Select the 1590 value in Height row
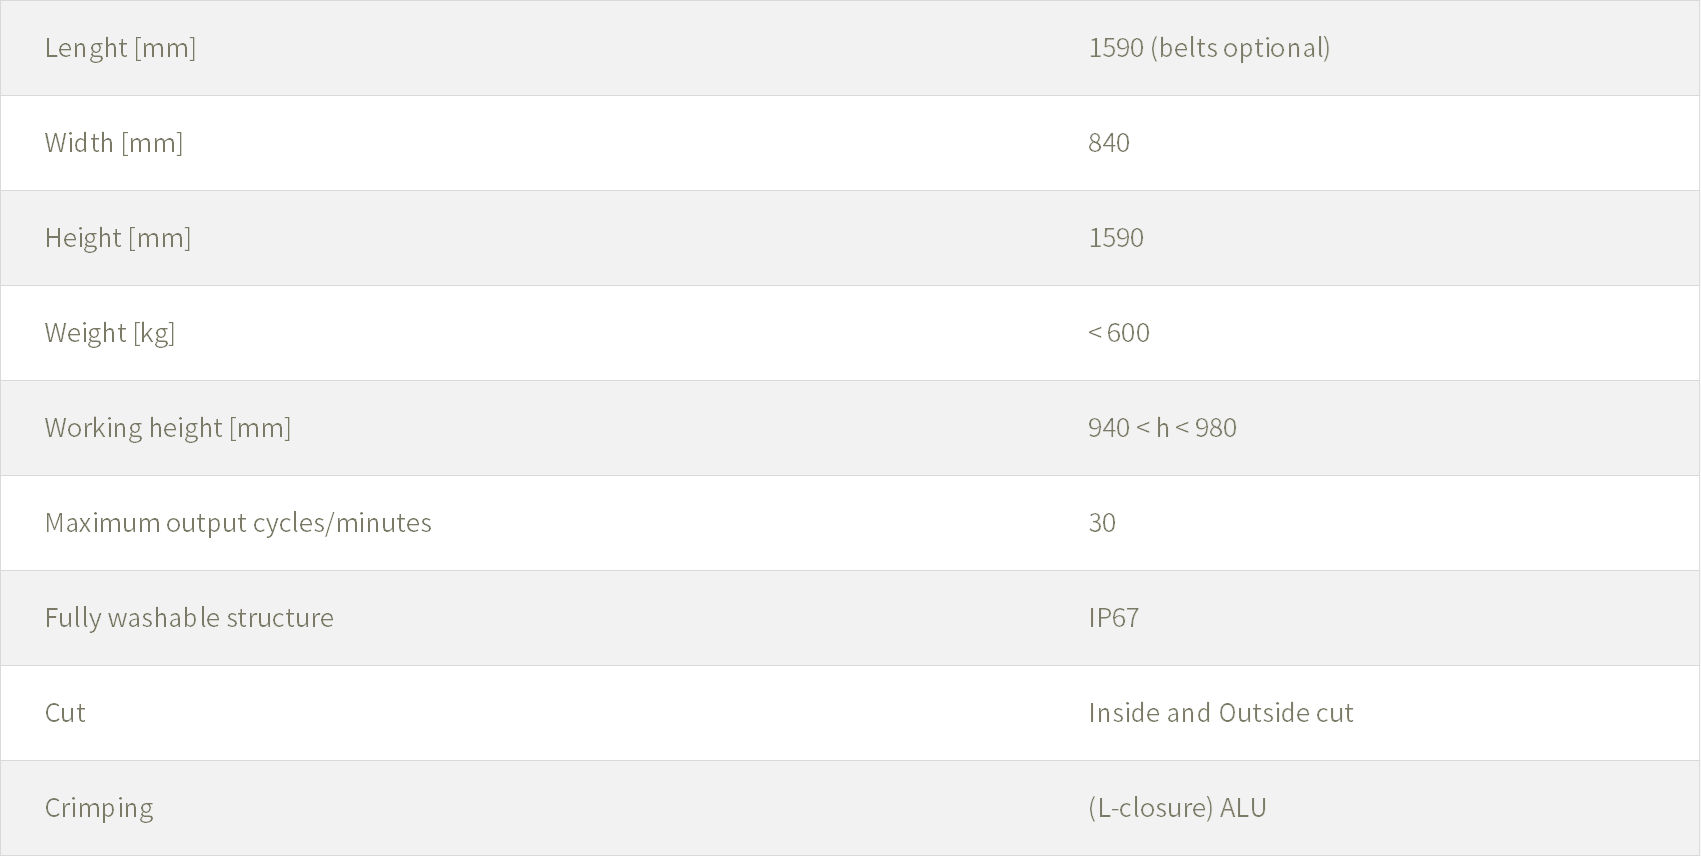This screenshot has height=857, width=1701. click(1115, 238)
